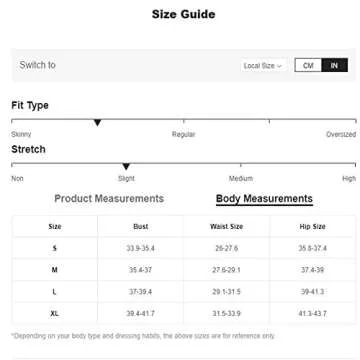Open the Local Size dropdown
The image size is (360, 360).
[x=263, y=66]
